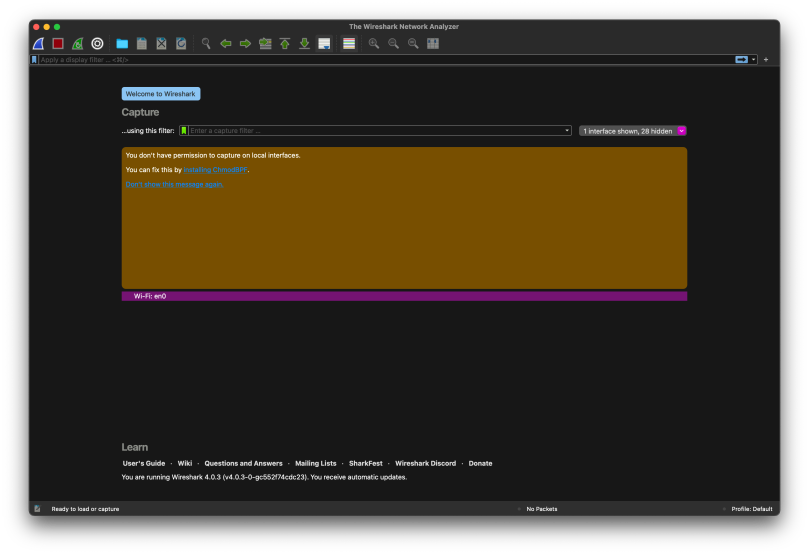Reload the capture file
The height and width of the screenshot is (554, 809).
(181, 44)
